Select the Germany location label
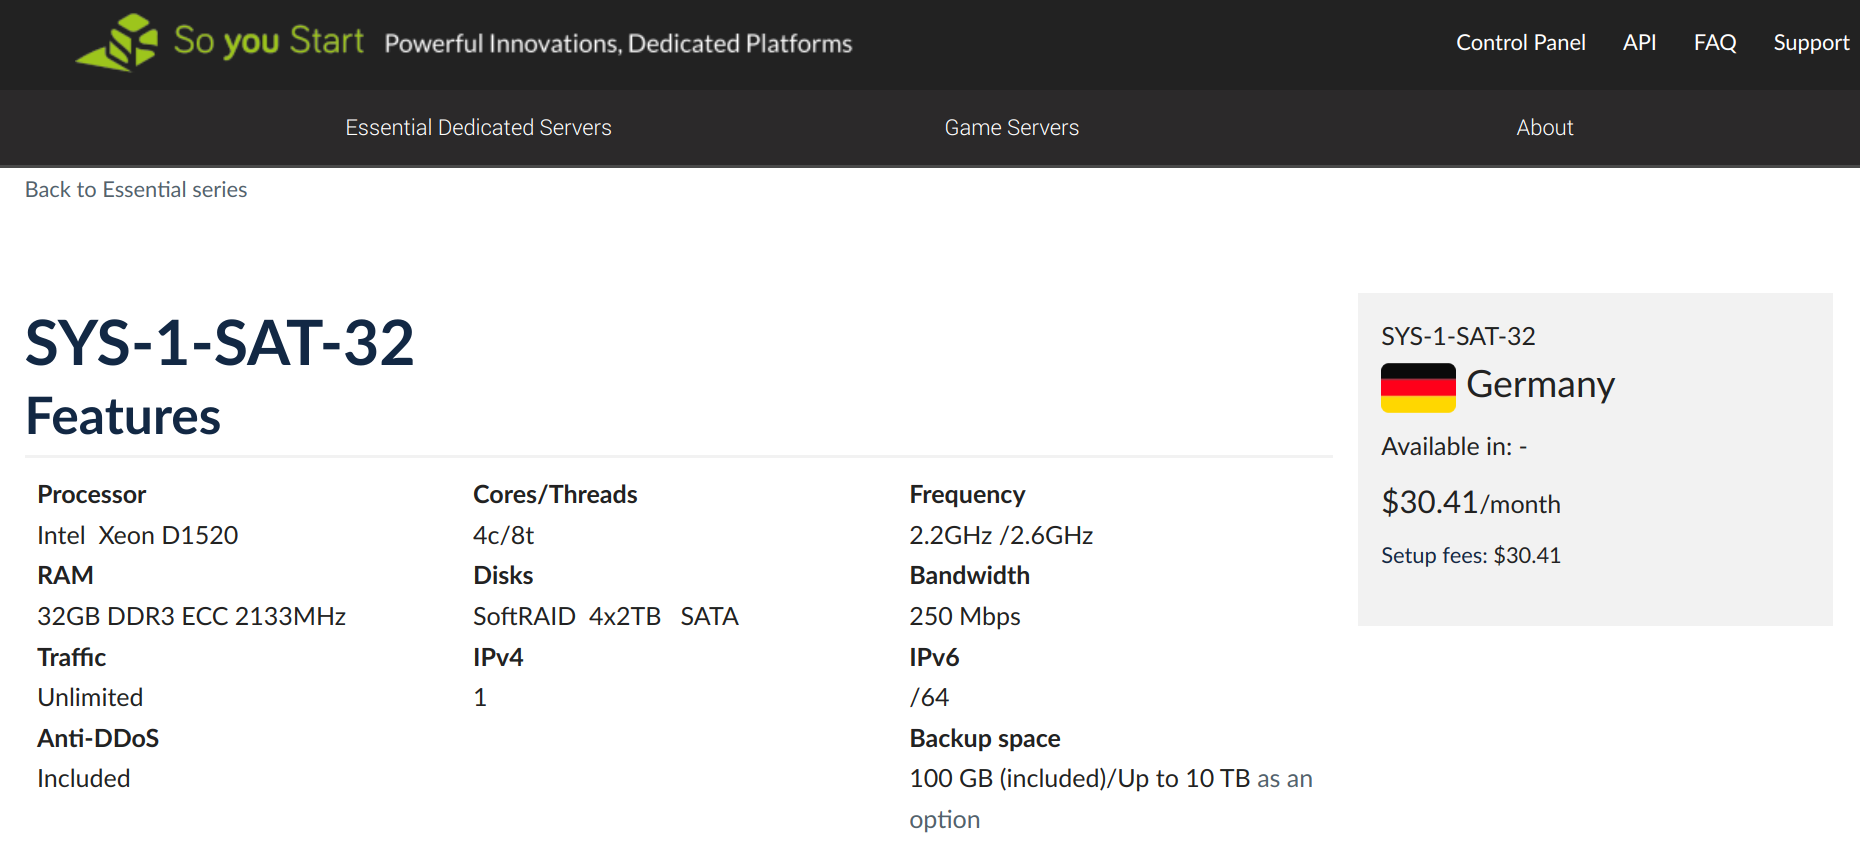This screenshot has width=1860, height=848. tap(1540, 385)
